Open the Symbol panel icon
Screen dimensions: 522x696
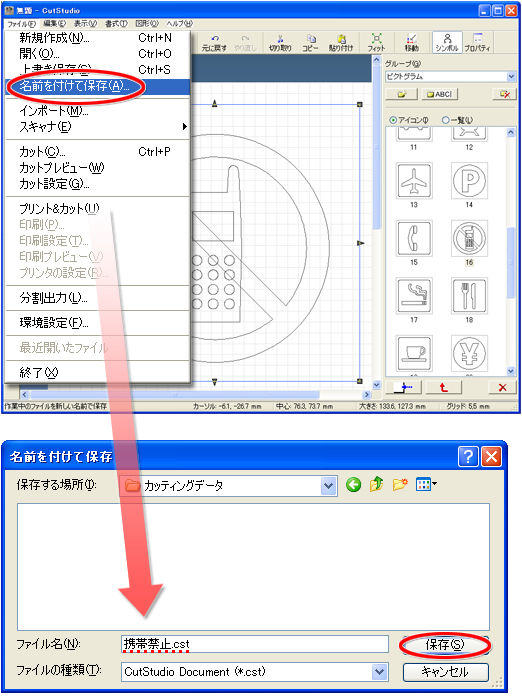tap(447, 42)
